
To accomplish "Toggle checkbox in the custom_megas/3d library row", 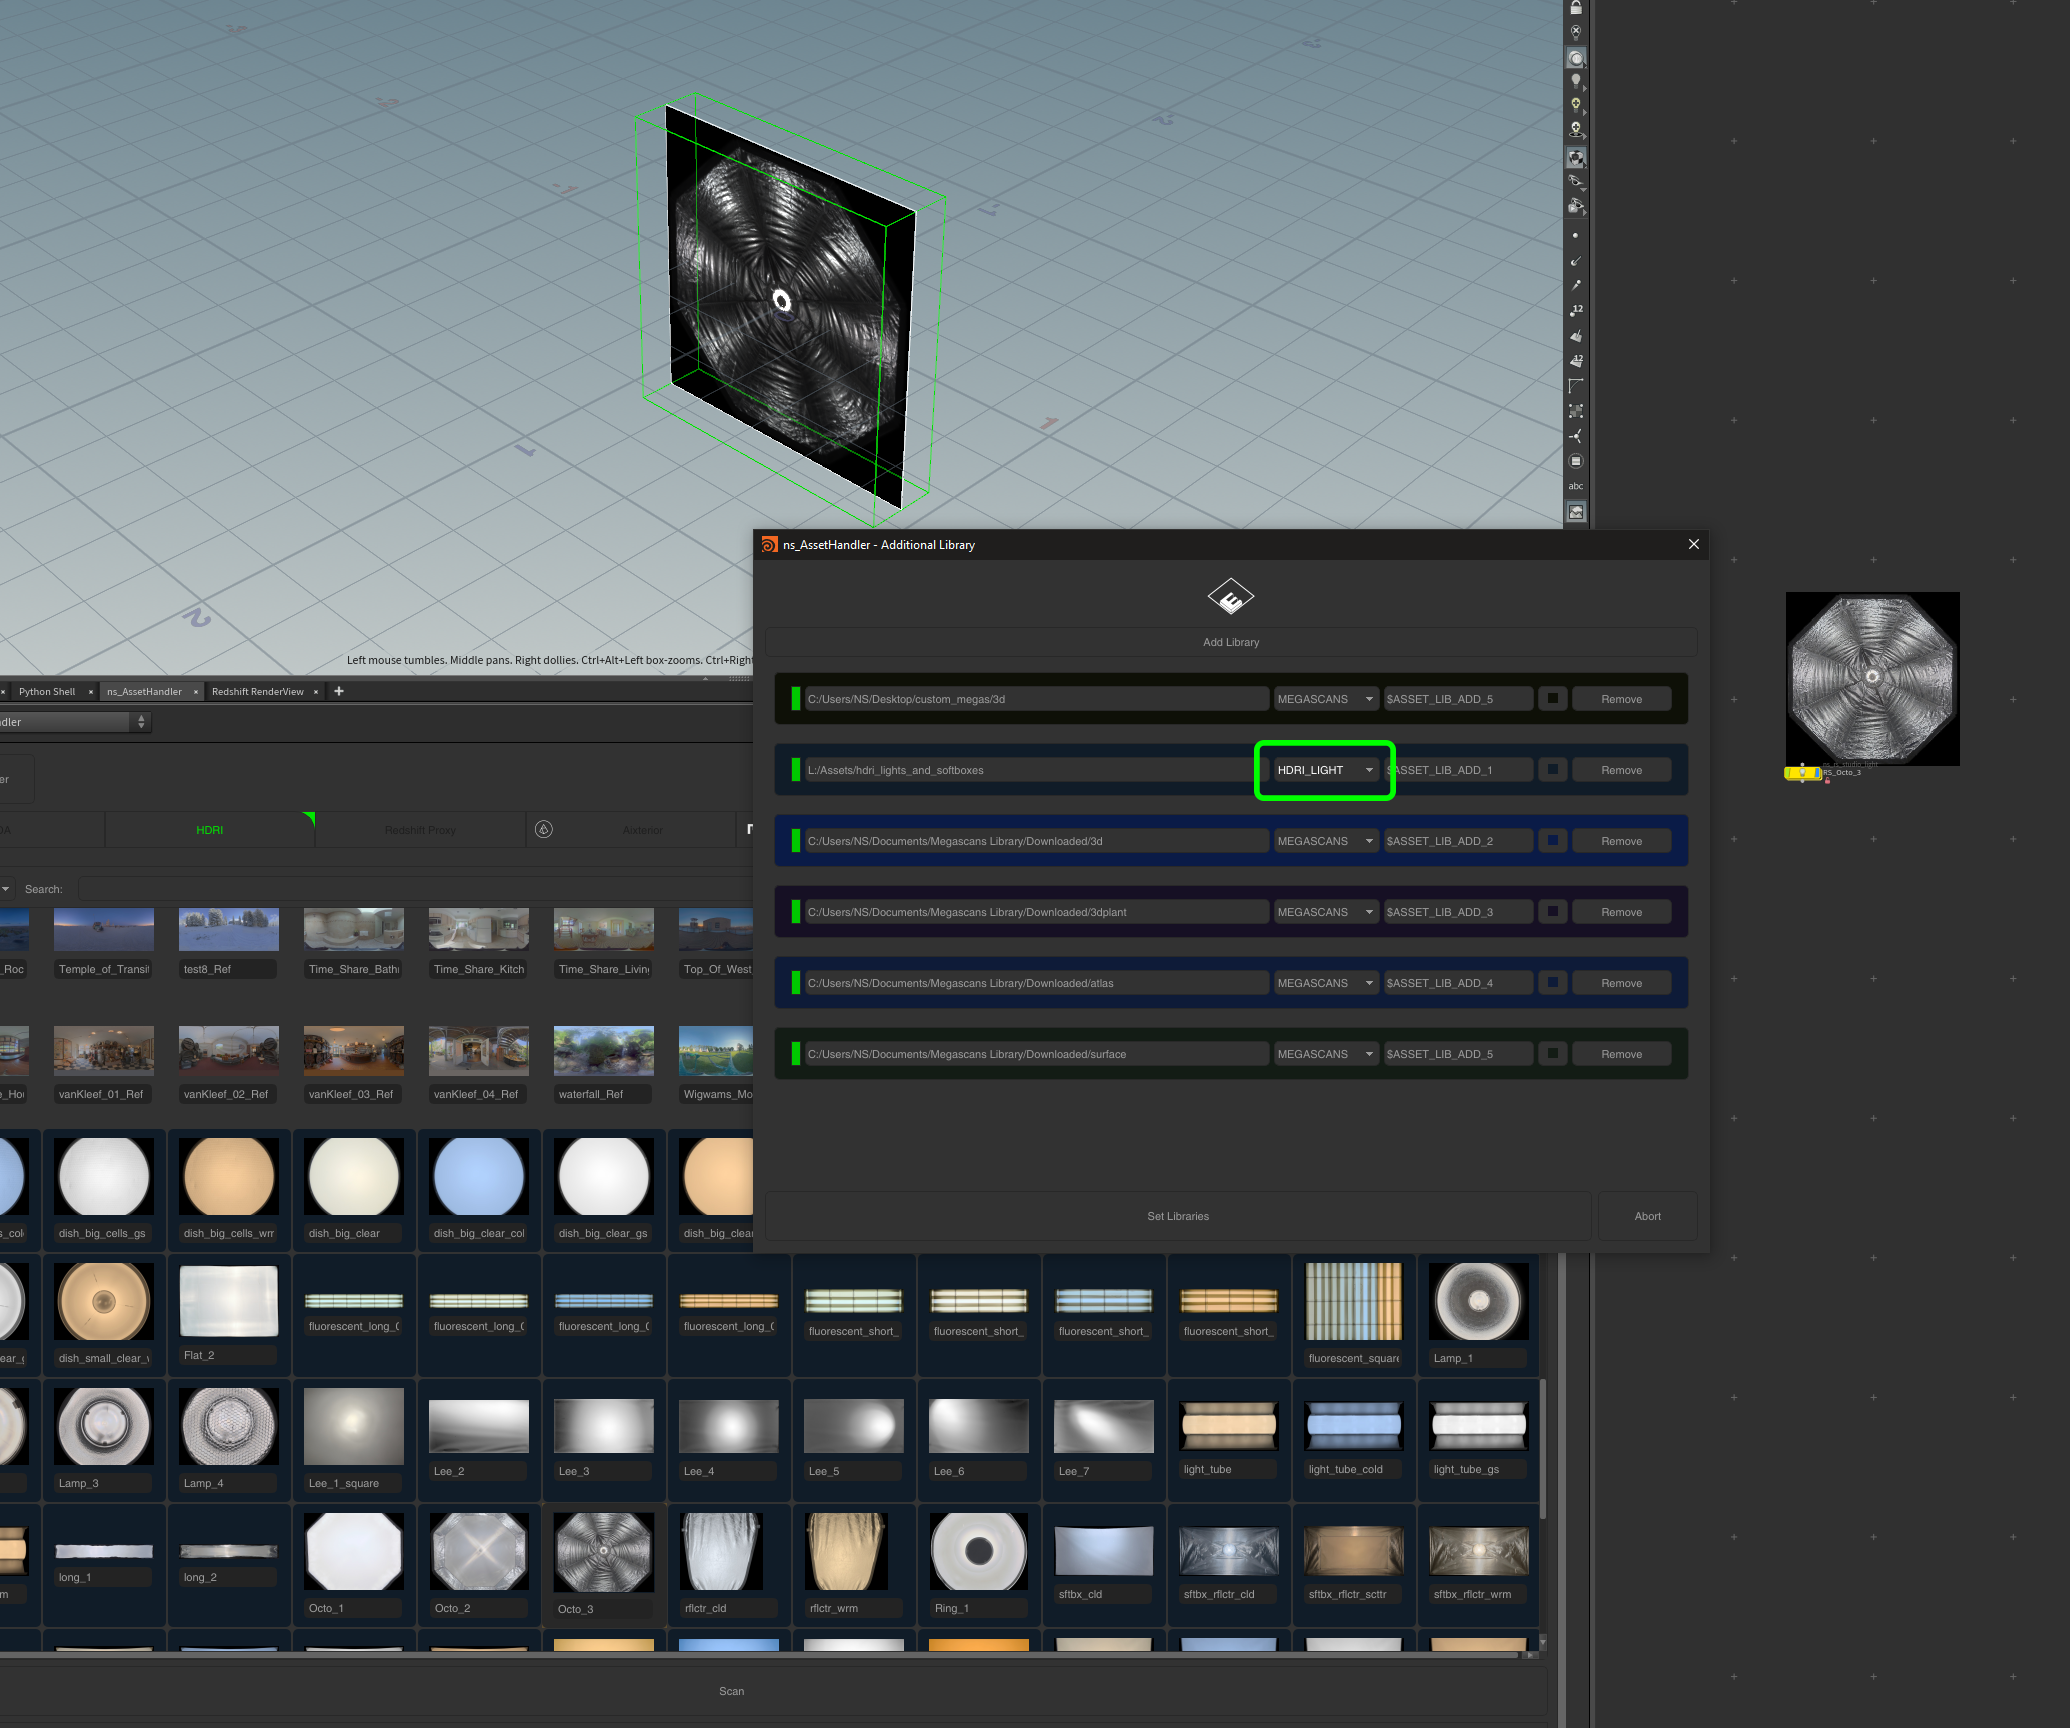I will point(1552,699).
